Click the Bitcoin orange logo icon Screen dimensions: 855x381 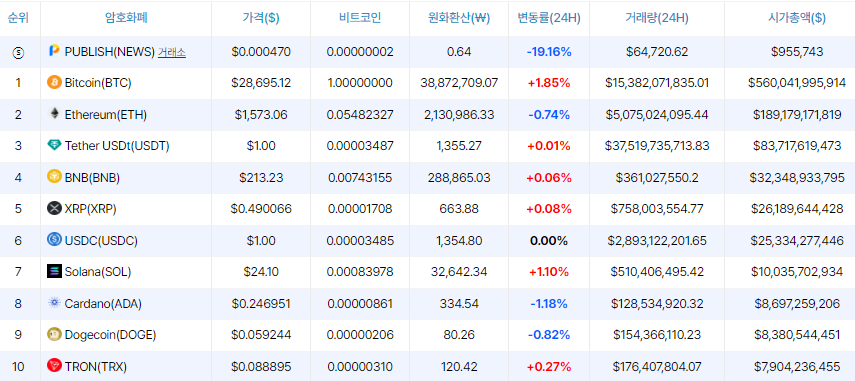(54, 83)
